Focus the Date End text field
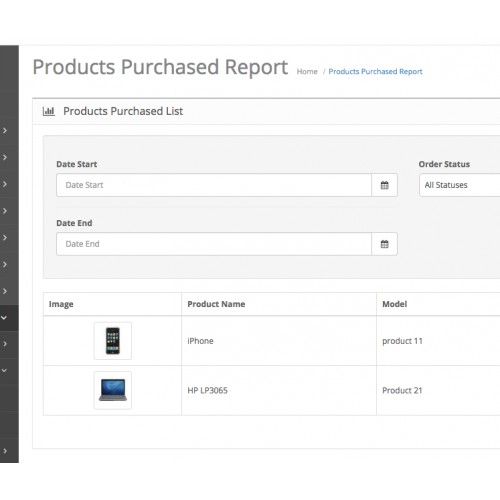 point(214,244)
